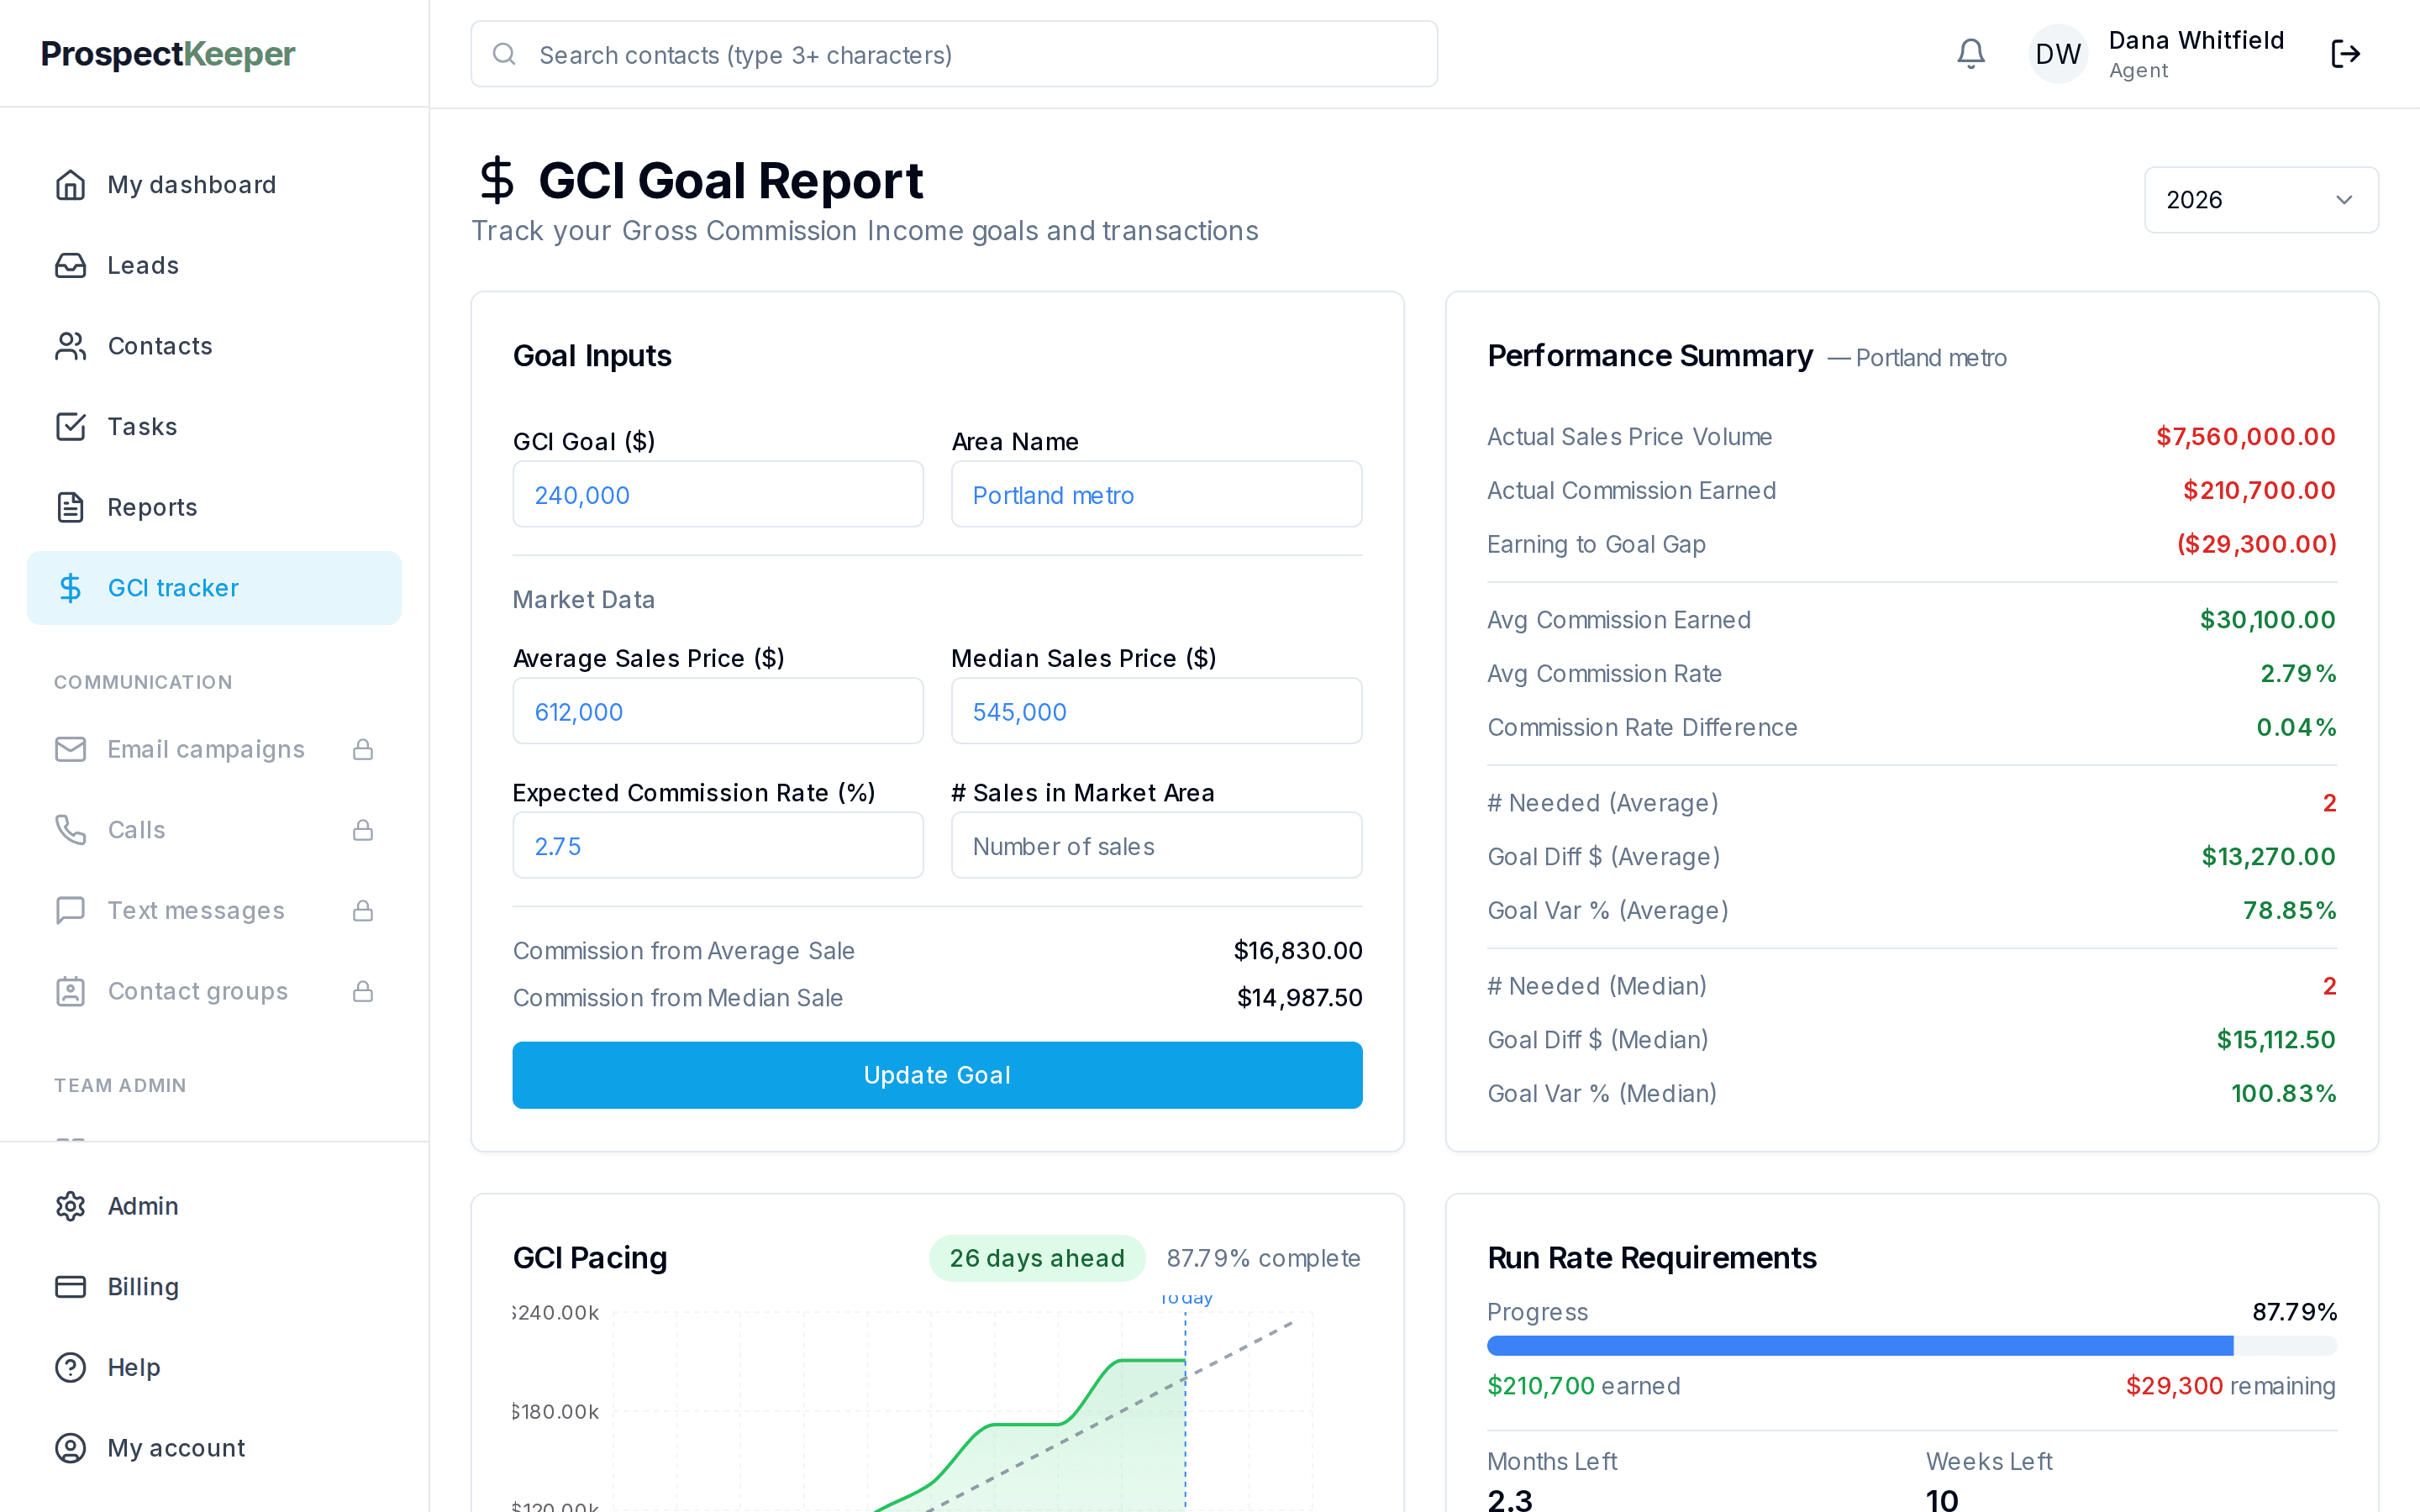
Task: Click the Contacts people icon
Action: [70, 346]
